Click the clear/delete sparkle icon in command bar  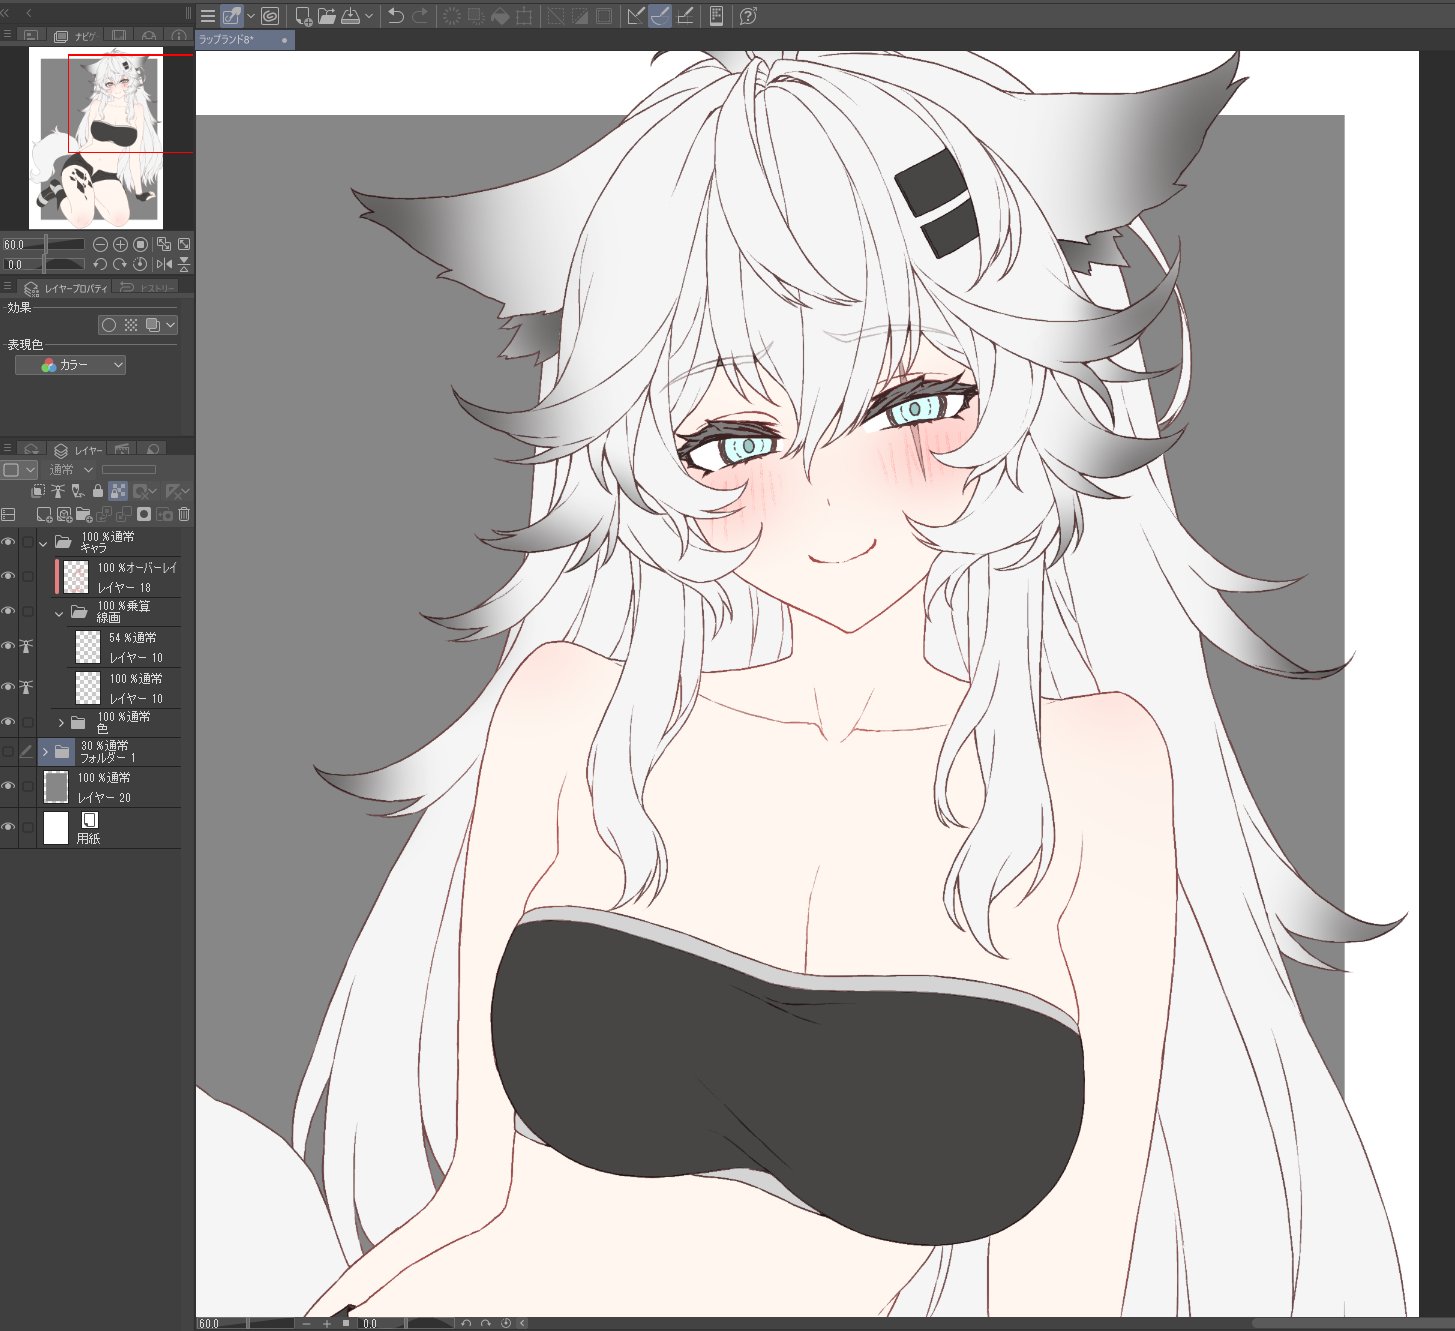452,16
